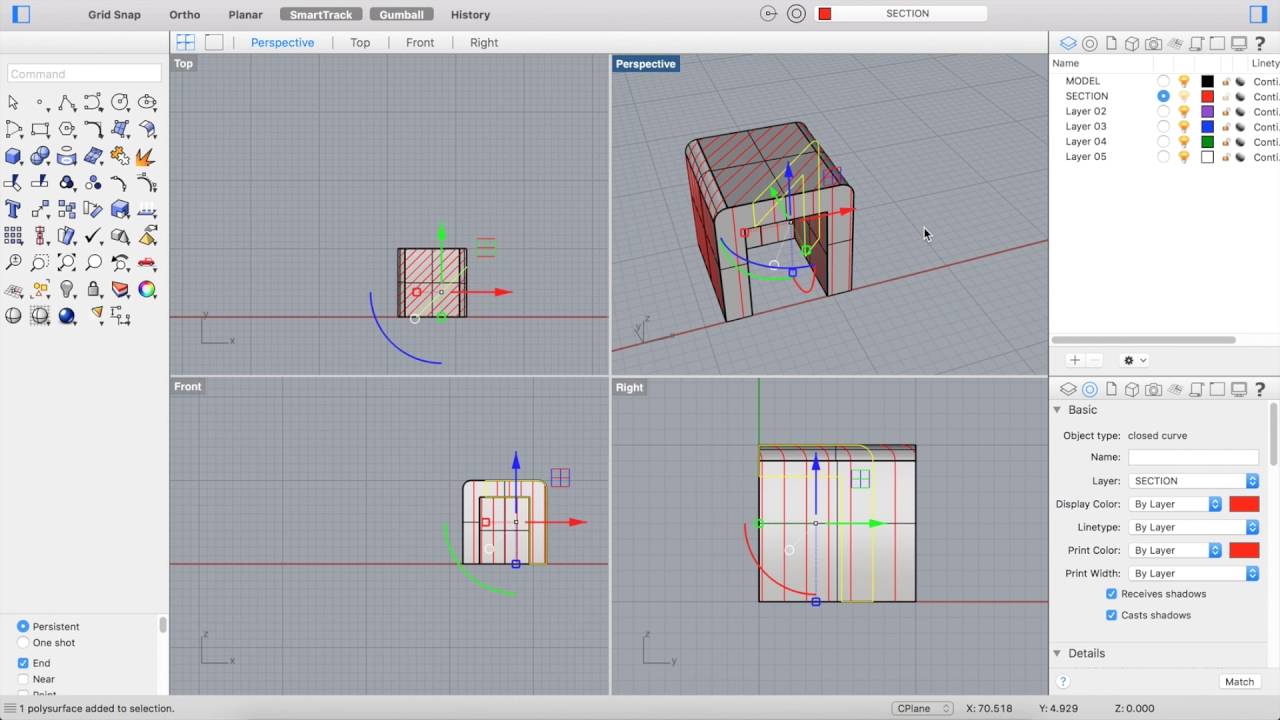Select the Polygon drawing tool
1280x720 pixels.
[67, 129]
